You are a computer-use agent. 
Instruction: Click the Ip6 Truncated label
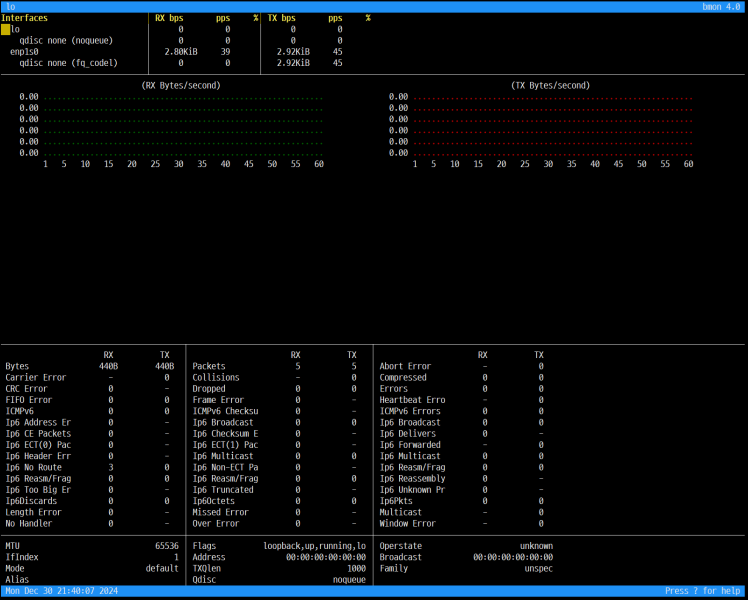point(223,490)
